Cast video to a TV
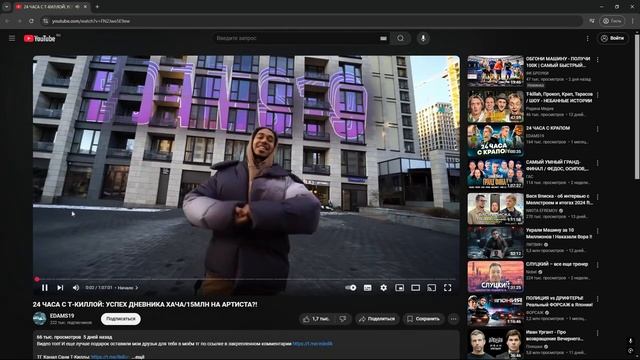 [x=431, y=288]
